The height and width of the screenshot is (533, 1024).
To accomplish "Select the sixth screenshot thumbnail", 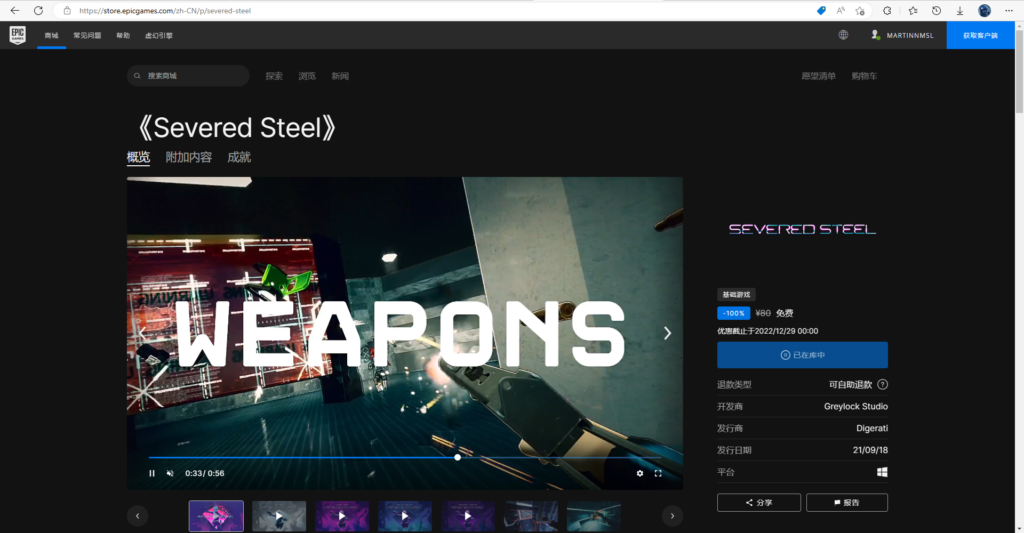I will click(x=530, y=516).
